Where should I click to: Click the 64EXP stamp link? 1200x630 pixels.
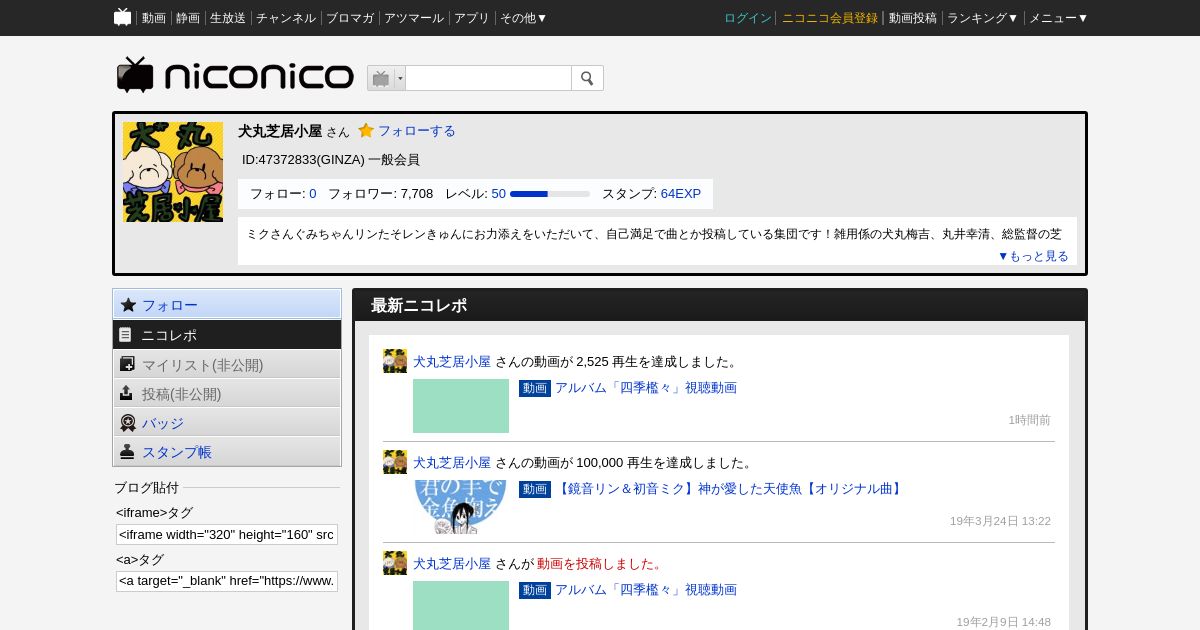(x=681, y=194)
